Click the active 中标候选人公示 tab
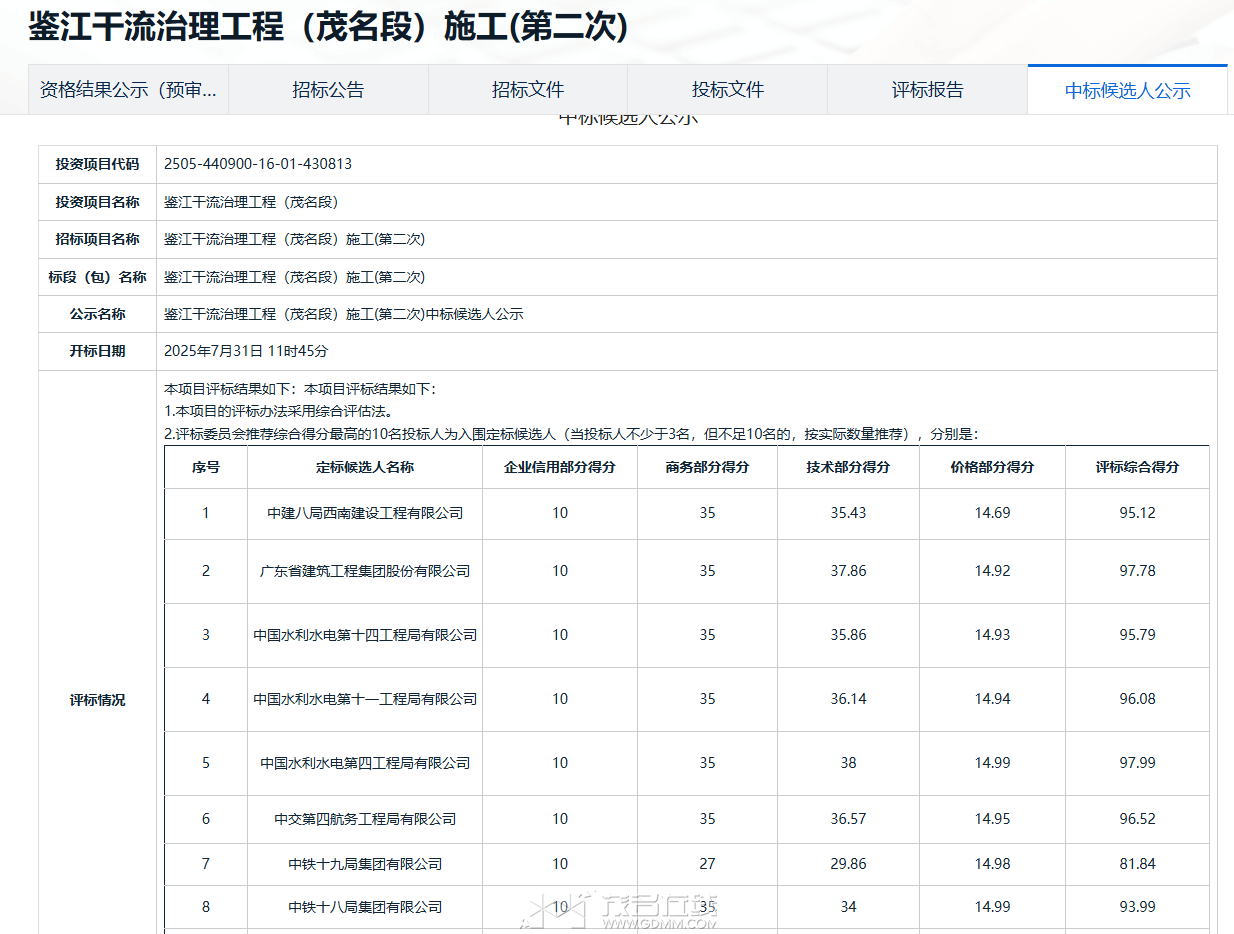 1127,91
